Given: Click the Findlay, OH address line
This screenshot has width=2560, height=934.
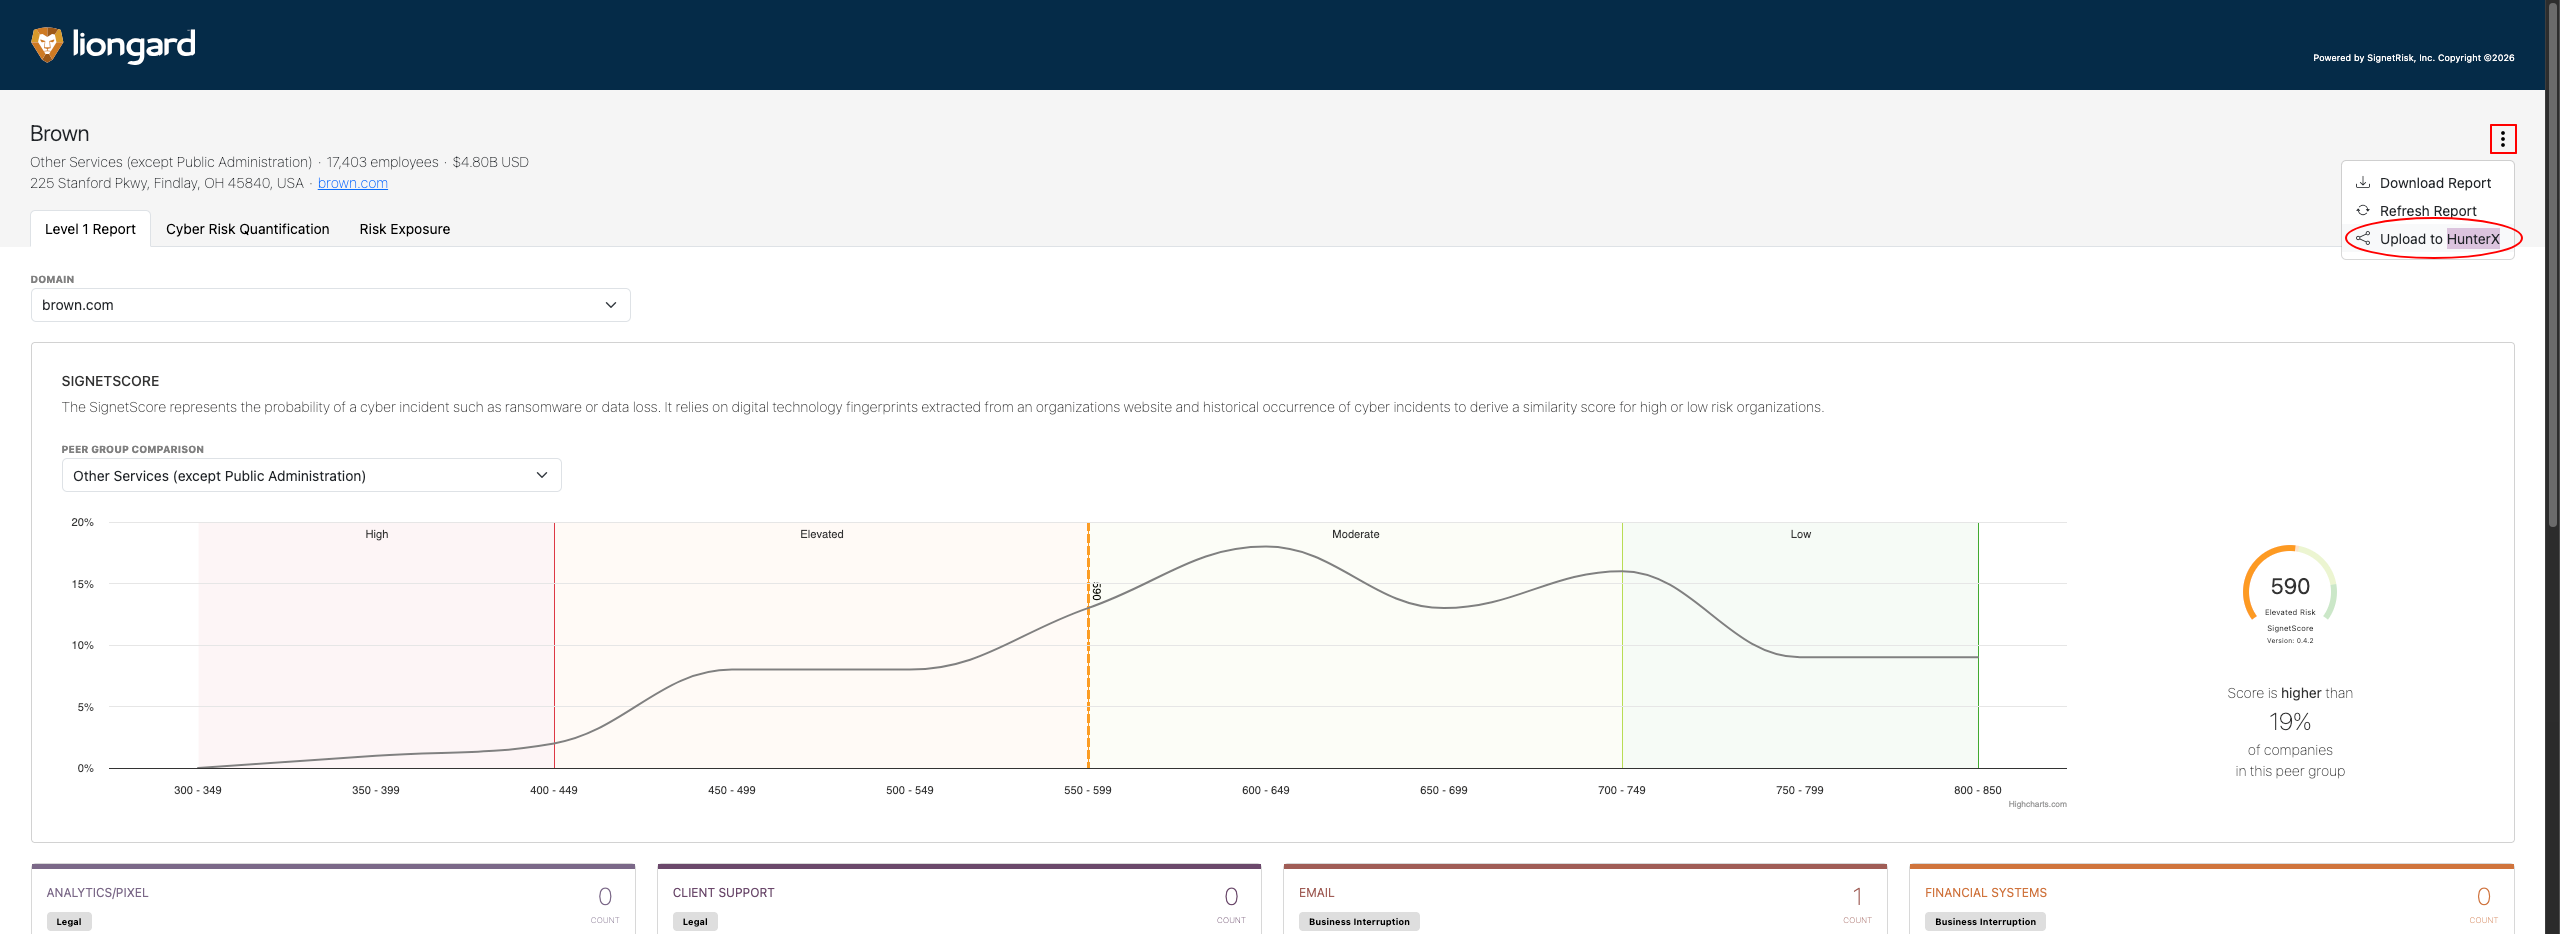Looking at the screenshot, I should click(x=167, y=183).
